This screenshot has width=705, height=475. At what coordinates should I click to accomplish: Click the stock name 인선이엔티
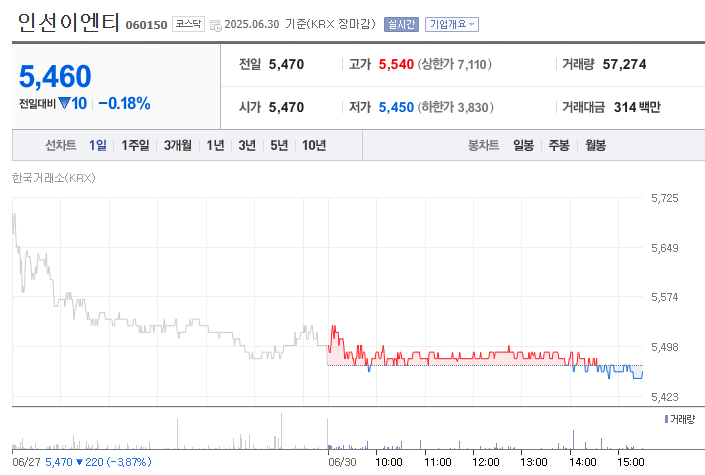click(68, 22)
